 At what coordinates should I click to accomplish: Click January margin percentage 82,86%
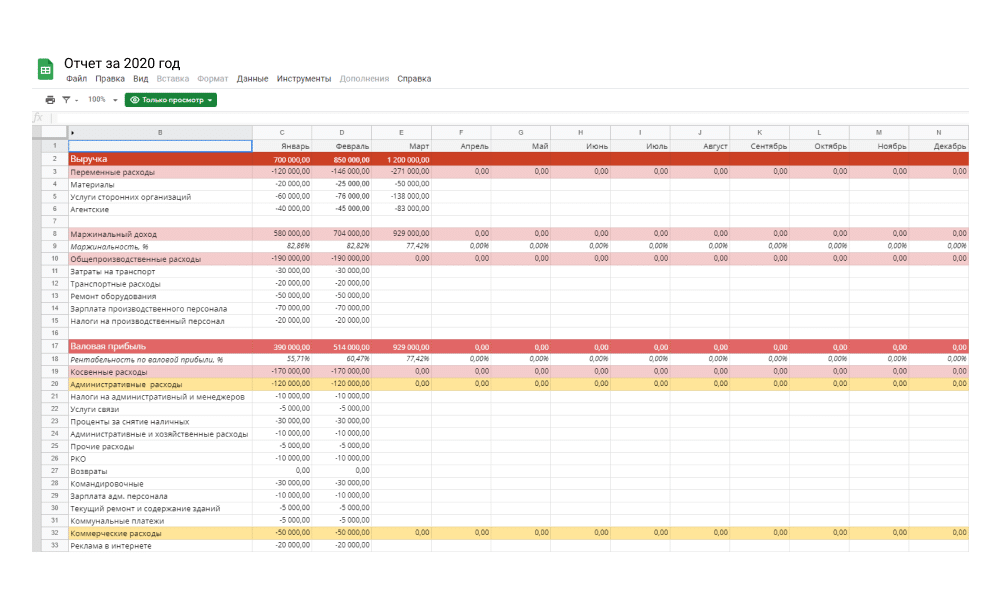tap(282, 246)
